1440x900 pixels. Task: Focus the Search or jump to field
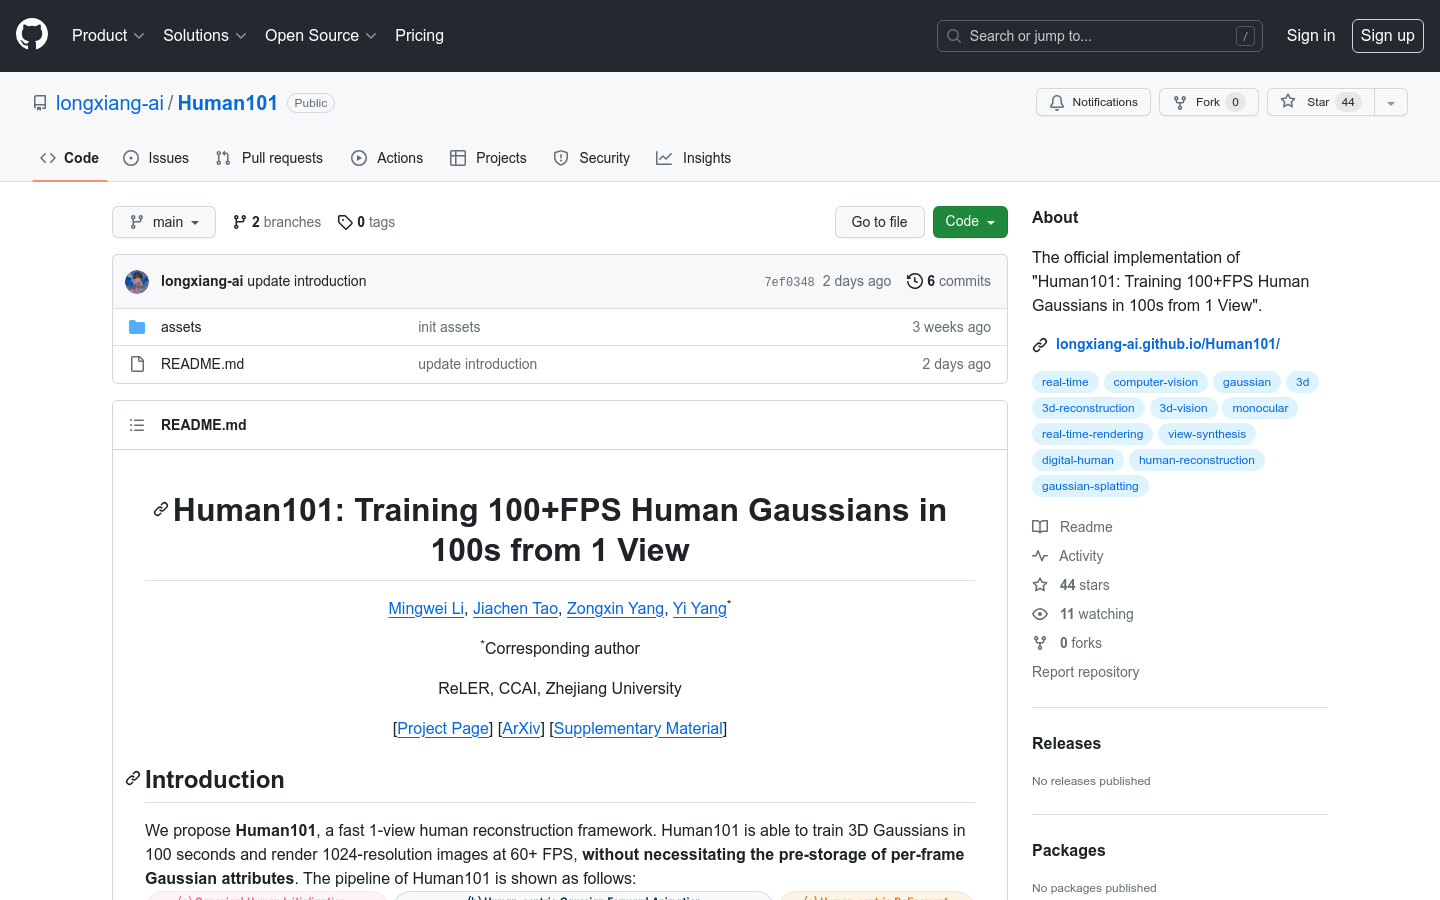coord(1100,36)
